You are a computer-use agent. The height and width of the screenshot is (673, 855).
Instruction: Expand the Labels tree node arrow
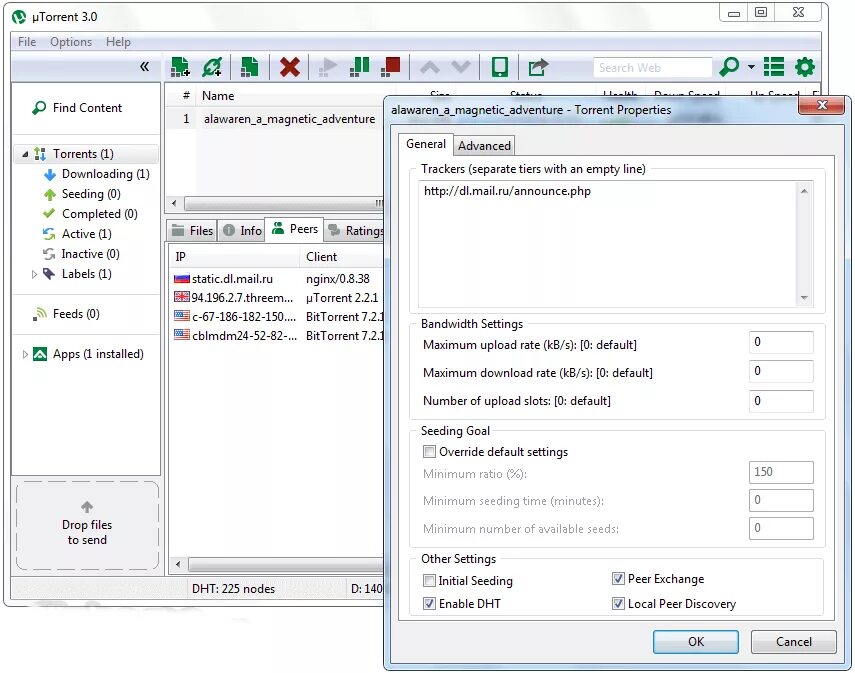tap(34, 274)
